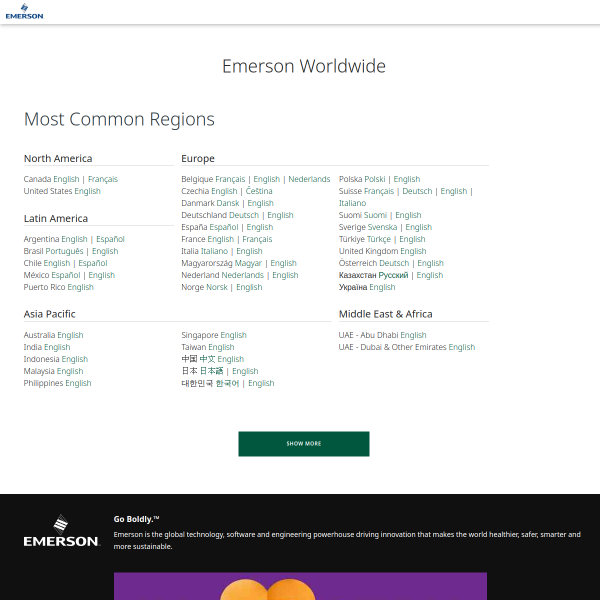This screenshot has width=600, height=600.
Task: Open India English link
Action: (x=57, y=347)
